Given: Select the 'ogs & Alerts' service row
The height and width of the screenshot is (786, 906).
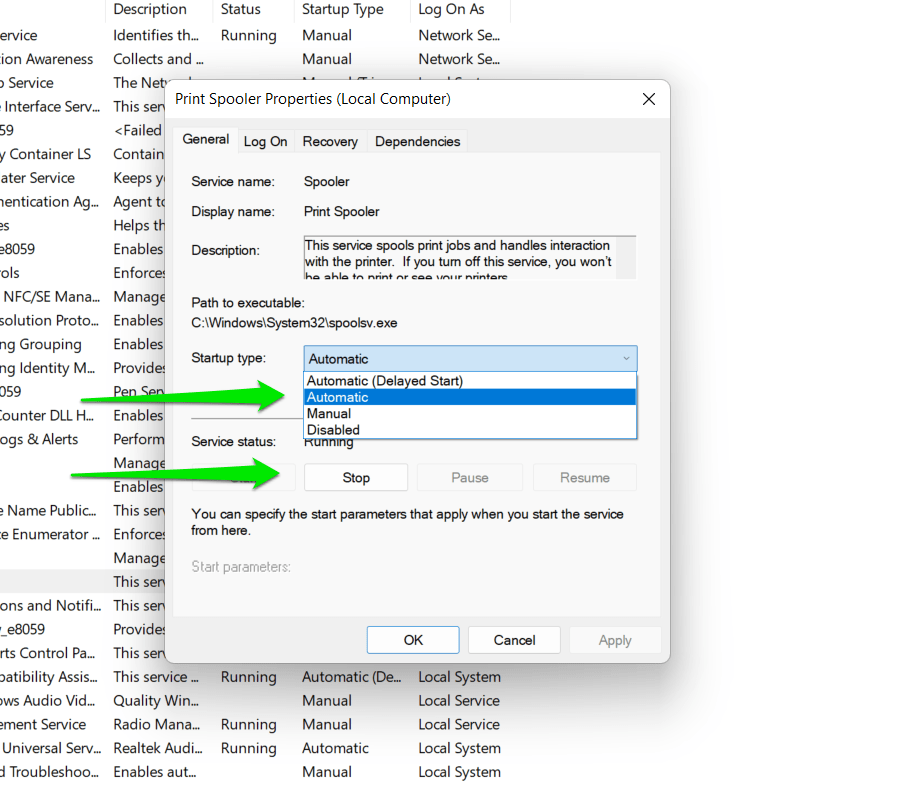Looking at the screenshot, I should pyautogui.click(x=39, y=439).
